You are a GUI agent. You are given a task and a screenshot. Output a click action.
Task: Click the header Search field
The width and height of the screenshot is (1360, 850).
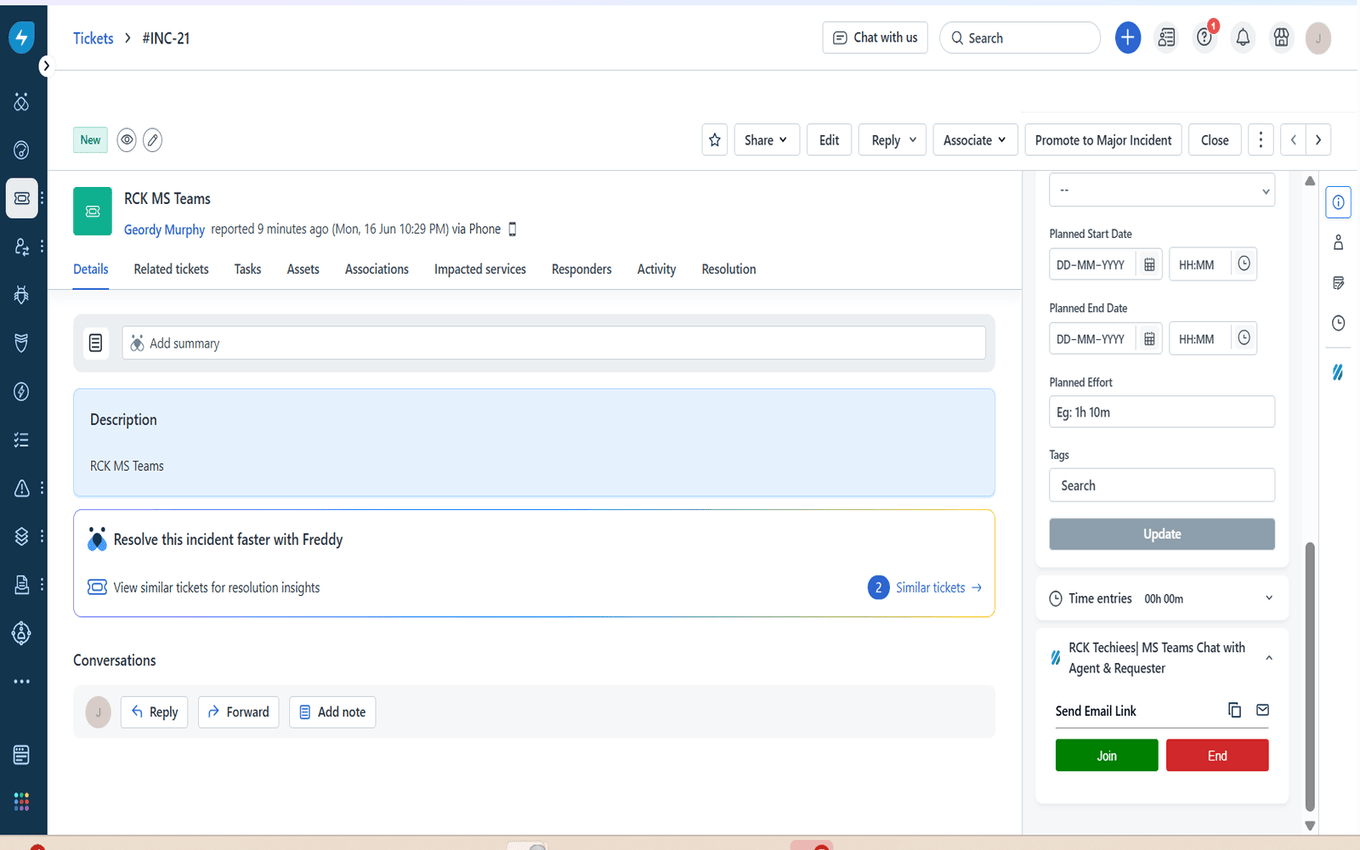(1019, 38)
